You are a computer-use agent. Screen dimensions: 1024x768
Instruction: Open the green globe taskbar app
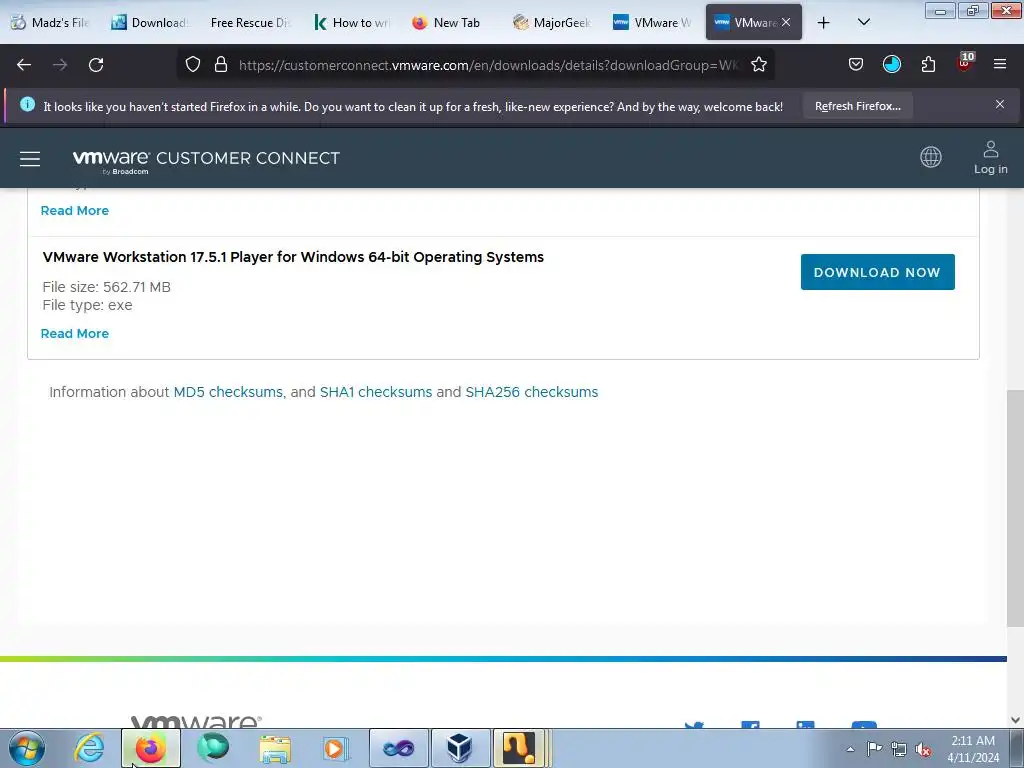[213, 748]
